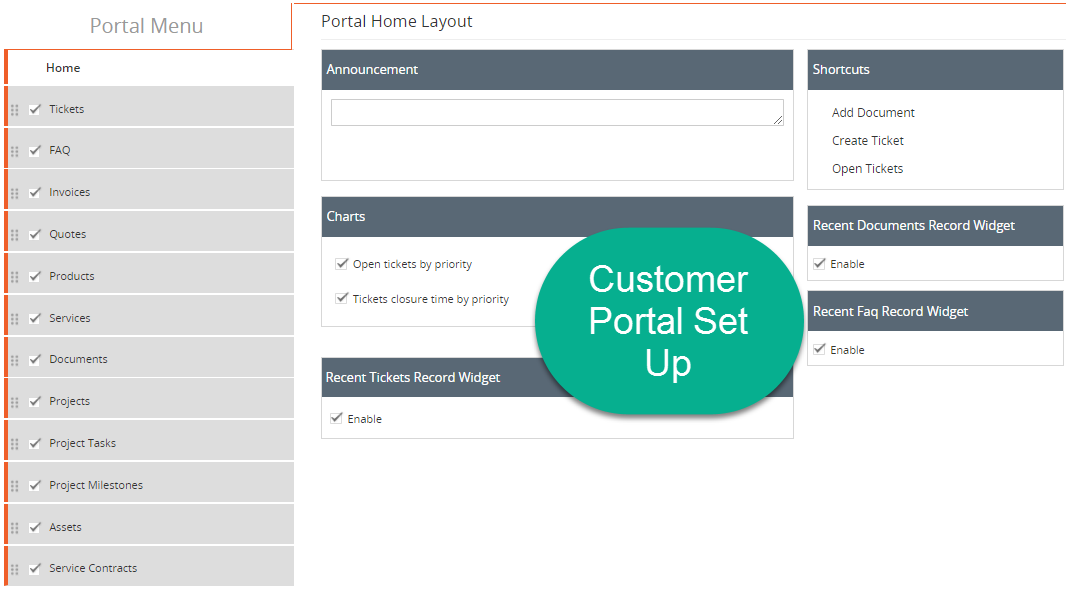Select the Tickets menu item label
Viewport: 1066px width, 590px height.
point(67,109)
